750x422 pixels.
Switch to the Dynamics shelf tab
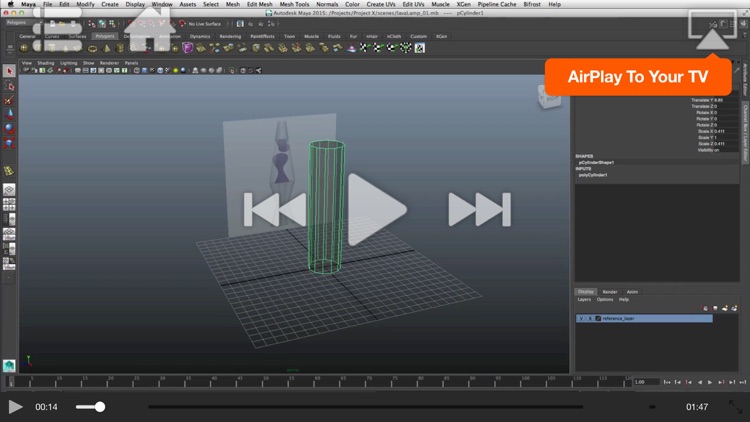[x=199, y=36]
